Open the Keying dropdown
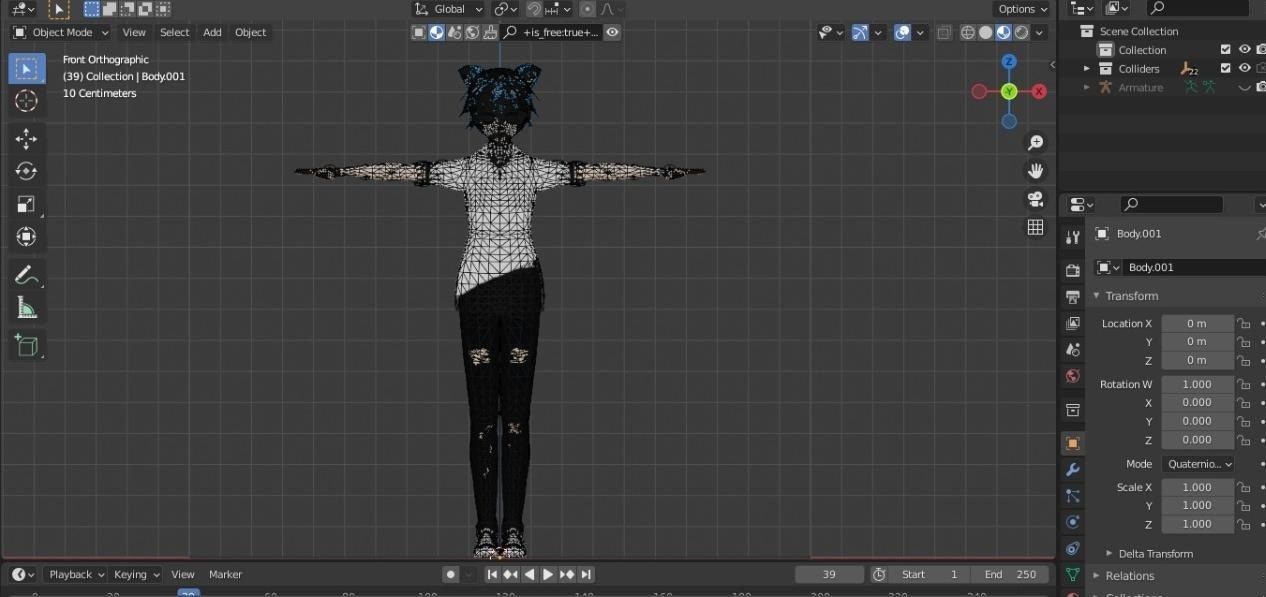Image resolution: width=1266 pixels, height=597 pixels. tap(136, 574)
